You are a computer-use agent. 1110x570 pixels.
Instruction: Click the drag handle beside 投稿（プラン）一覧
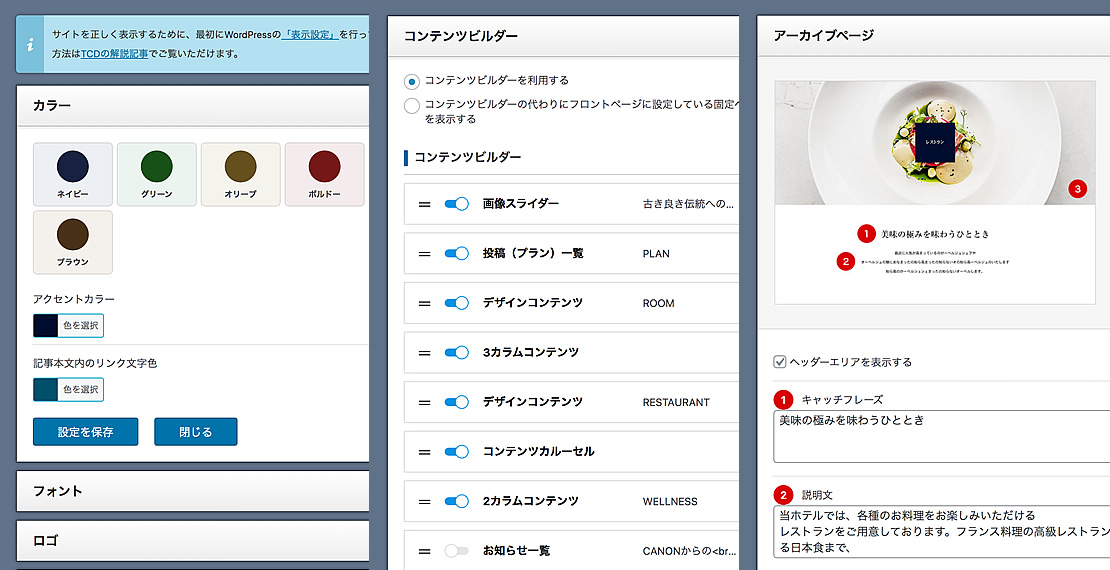tap(424, 253)
